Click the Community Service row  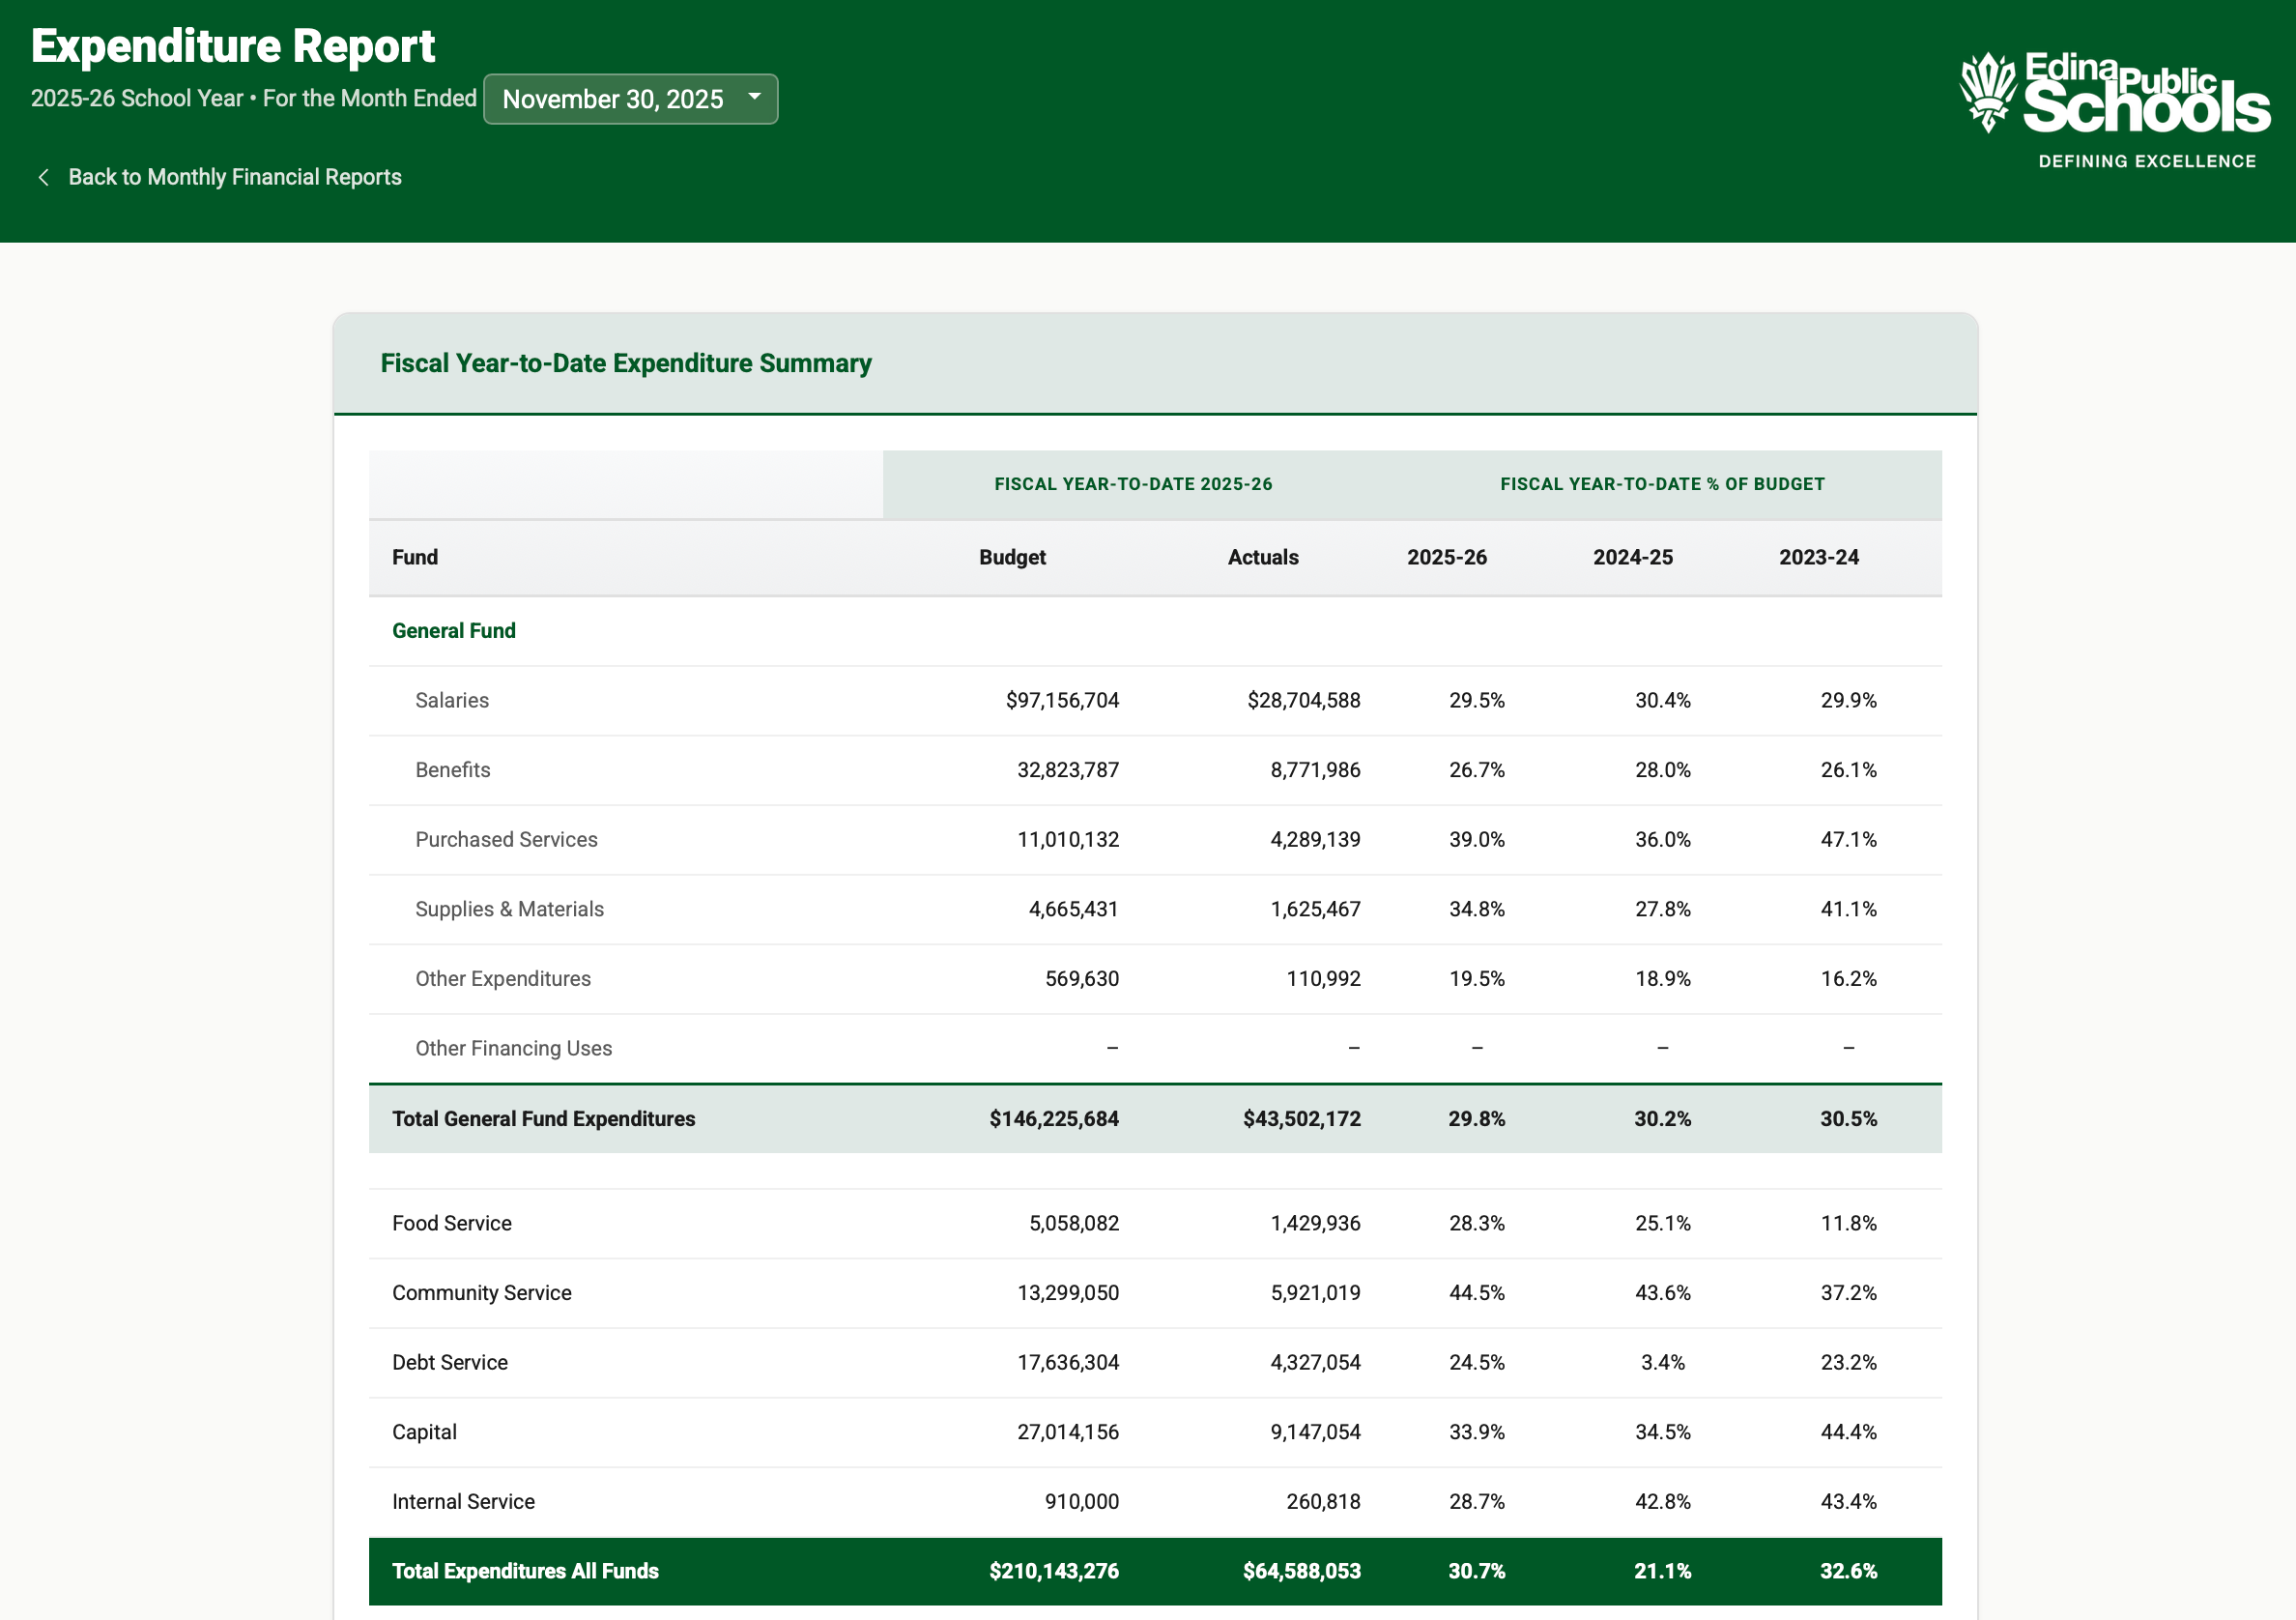click(x=481, y=1292)
